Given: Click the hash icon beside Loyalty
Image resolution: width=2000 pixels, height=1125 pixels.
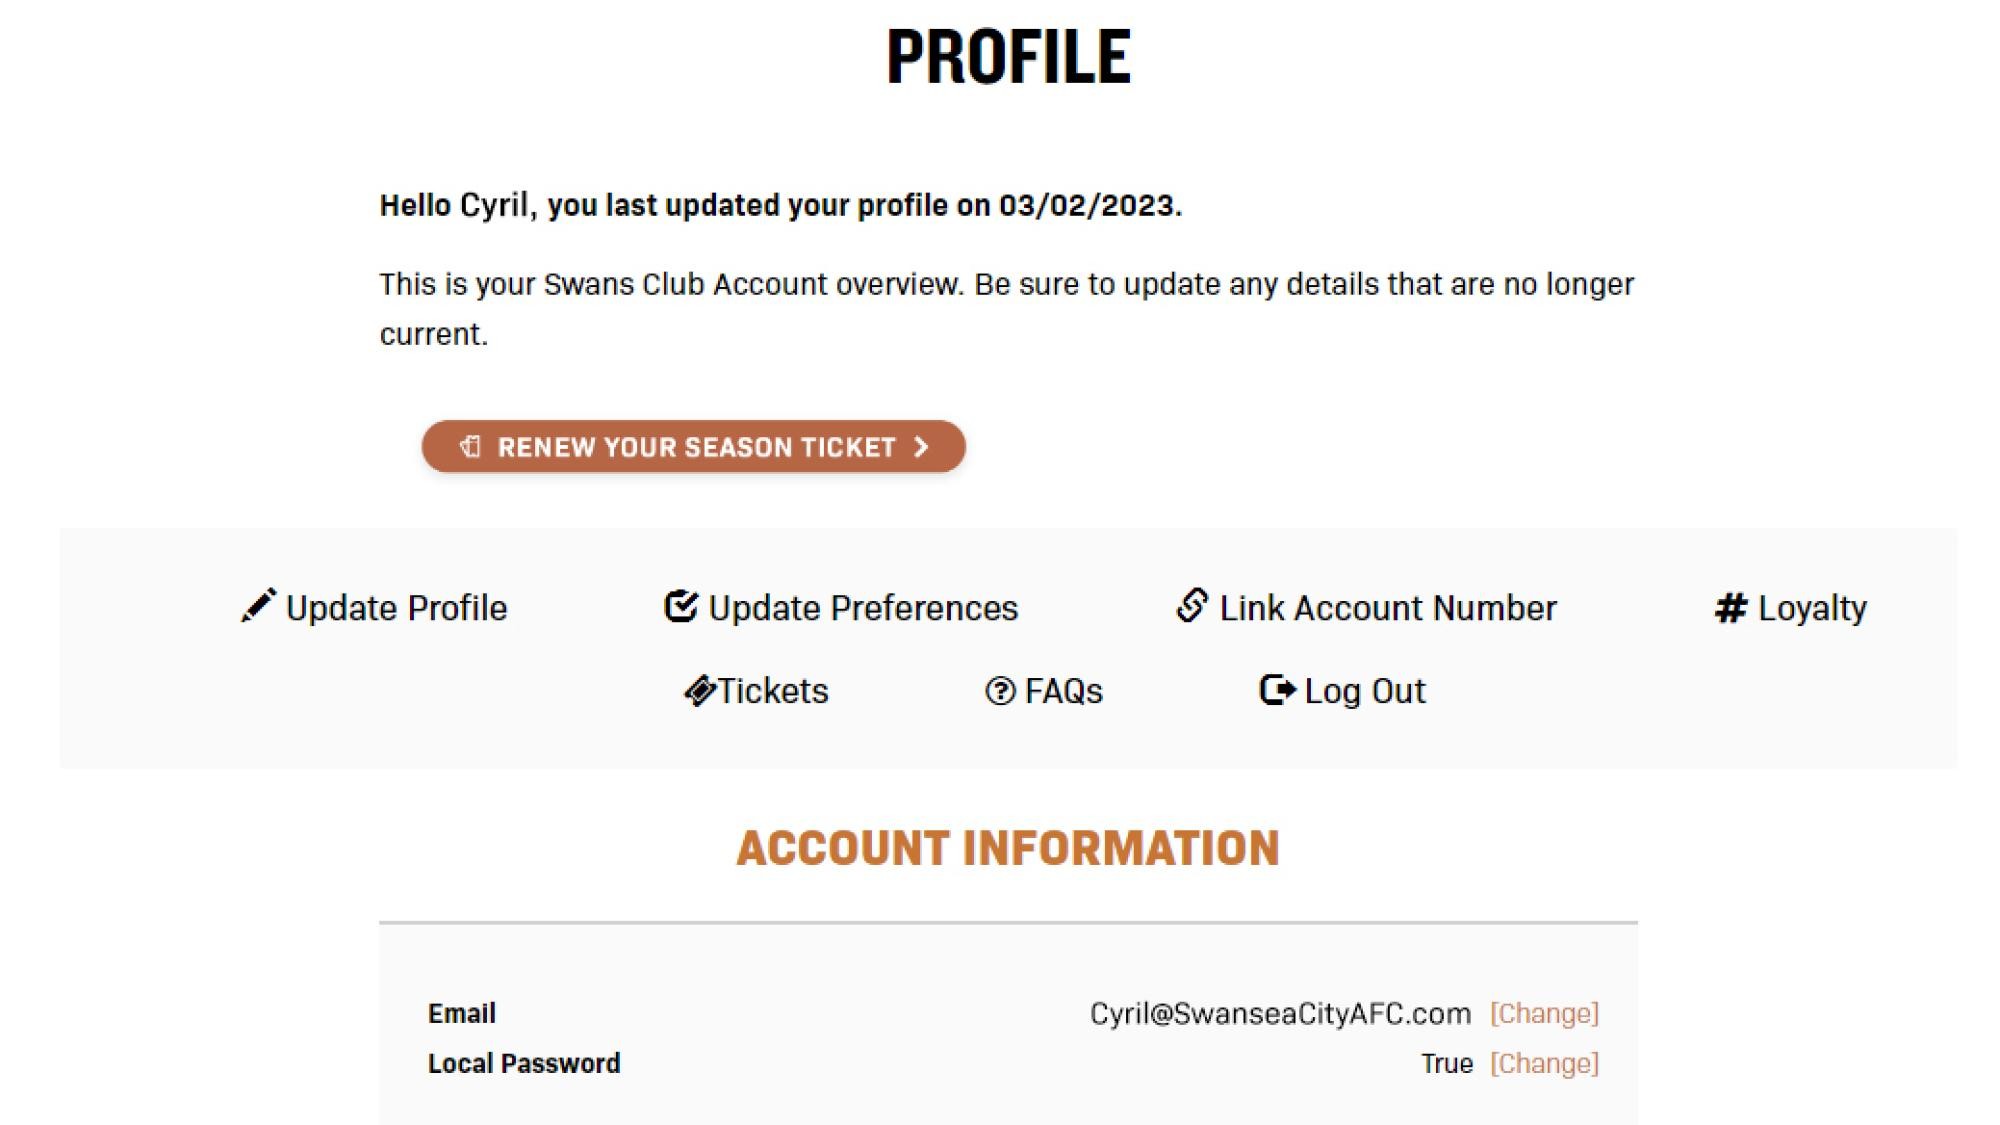Looking at the screenshot, I should coord(1731,608).
